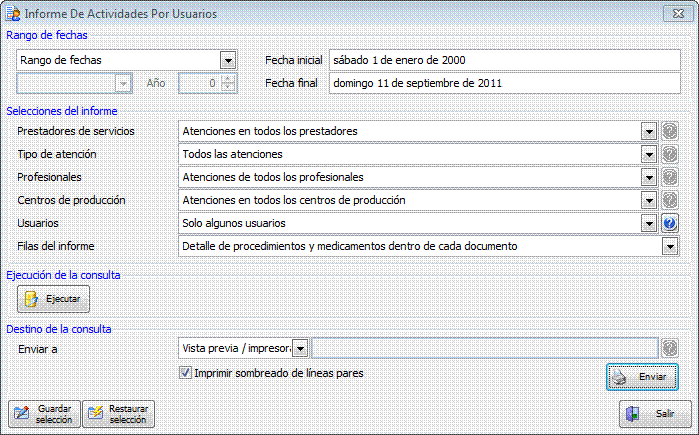699x435 pixels.
Task: Expand the Usuarios dropdown
Action: coord(649,223)
